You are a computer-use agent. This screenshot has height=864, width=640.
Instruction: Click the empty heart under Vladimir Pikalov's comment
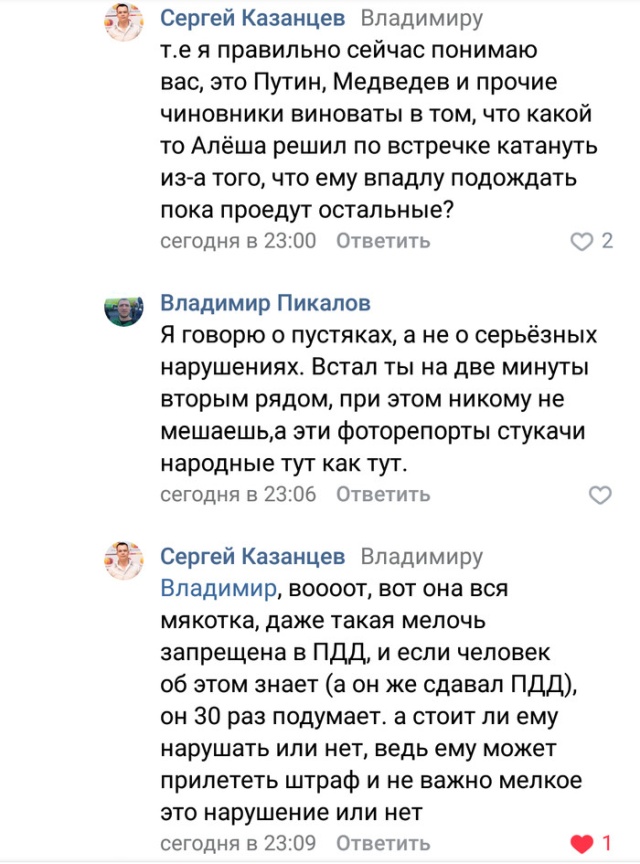[x=602, y=495]
